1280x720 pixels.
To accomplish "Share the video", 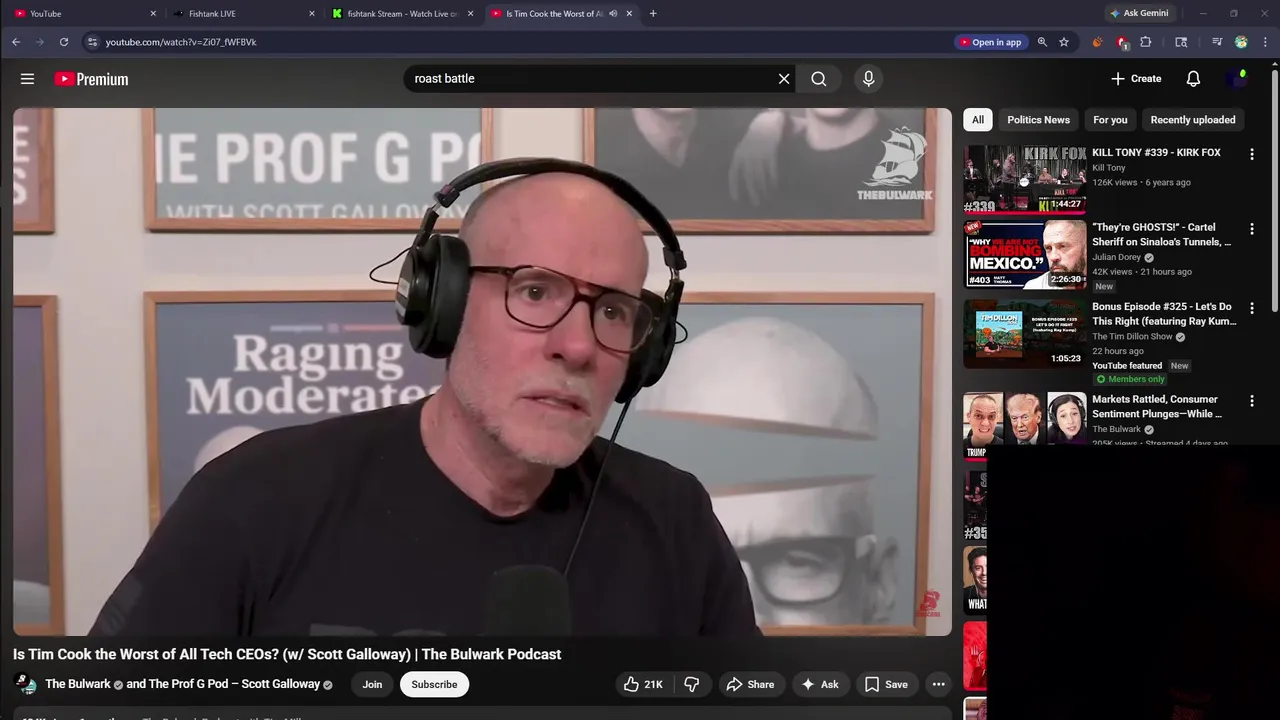I will (x=750, y=684).
